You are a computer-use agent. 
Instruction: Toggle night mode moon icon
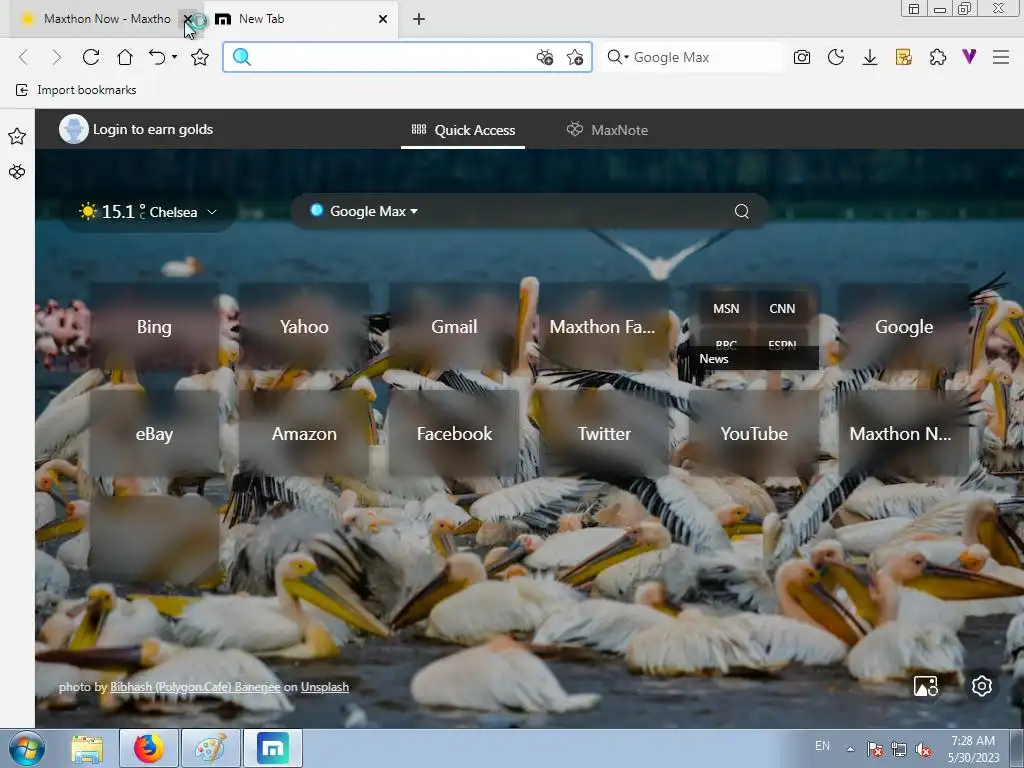pyautogui.click(x=836, y=57)
